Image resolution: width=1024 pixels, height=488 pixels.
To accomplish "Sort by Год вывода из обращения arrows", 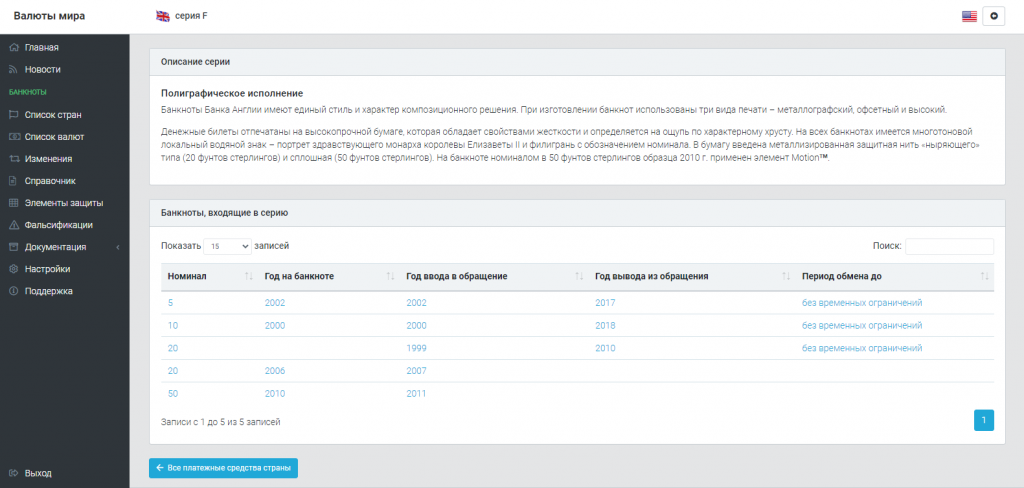I will coord(786,277).
